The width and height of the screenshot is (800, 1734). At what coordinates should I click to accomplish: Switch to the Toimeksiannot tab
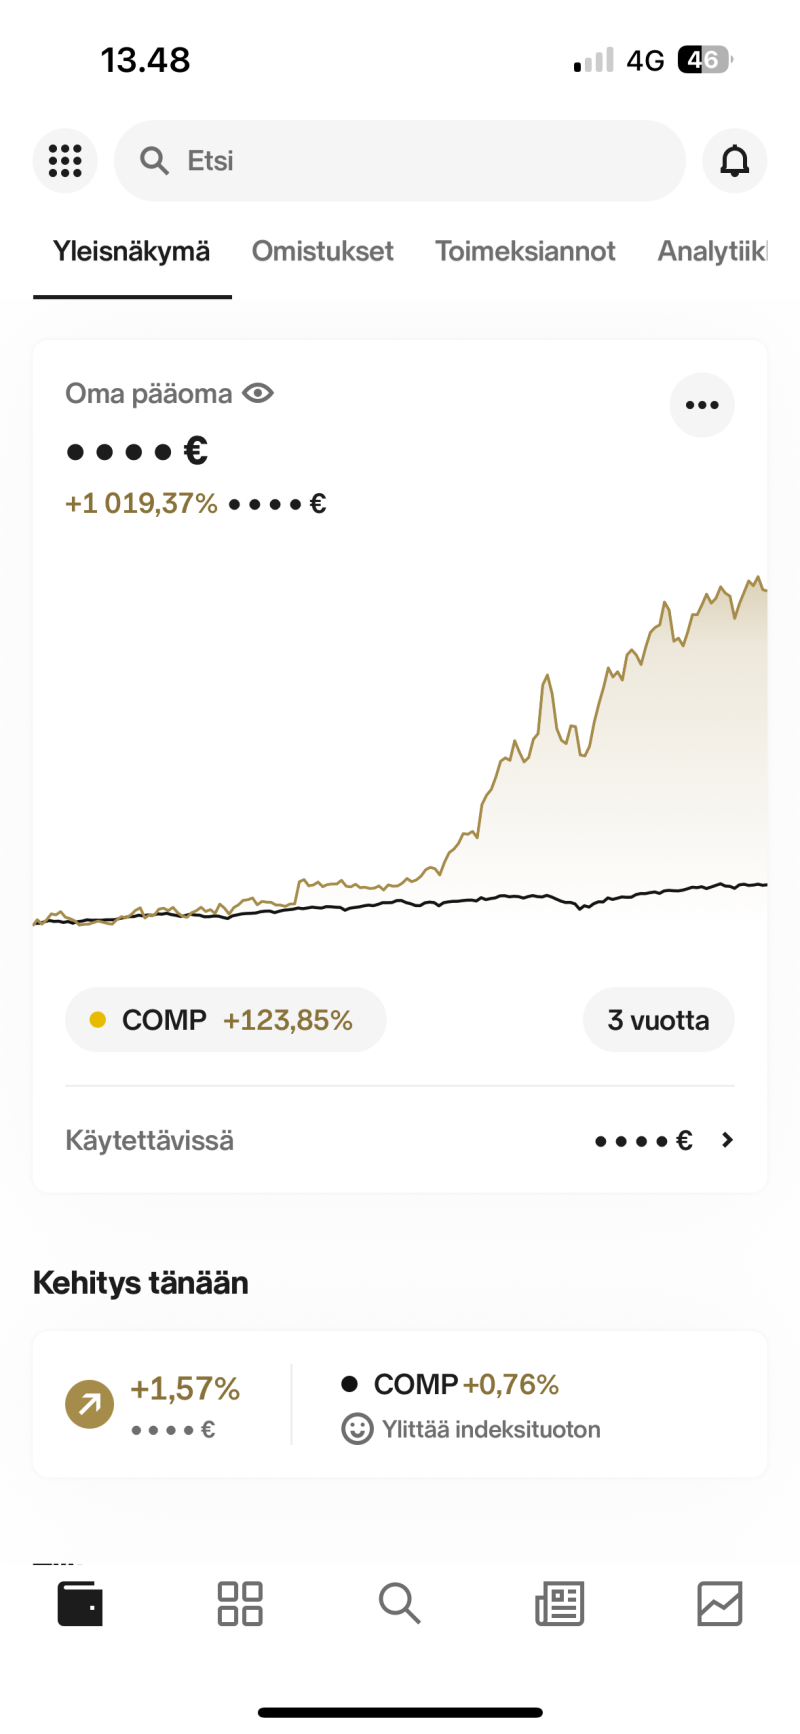(x=525, y=251)
